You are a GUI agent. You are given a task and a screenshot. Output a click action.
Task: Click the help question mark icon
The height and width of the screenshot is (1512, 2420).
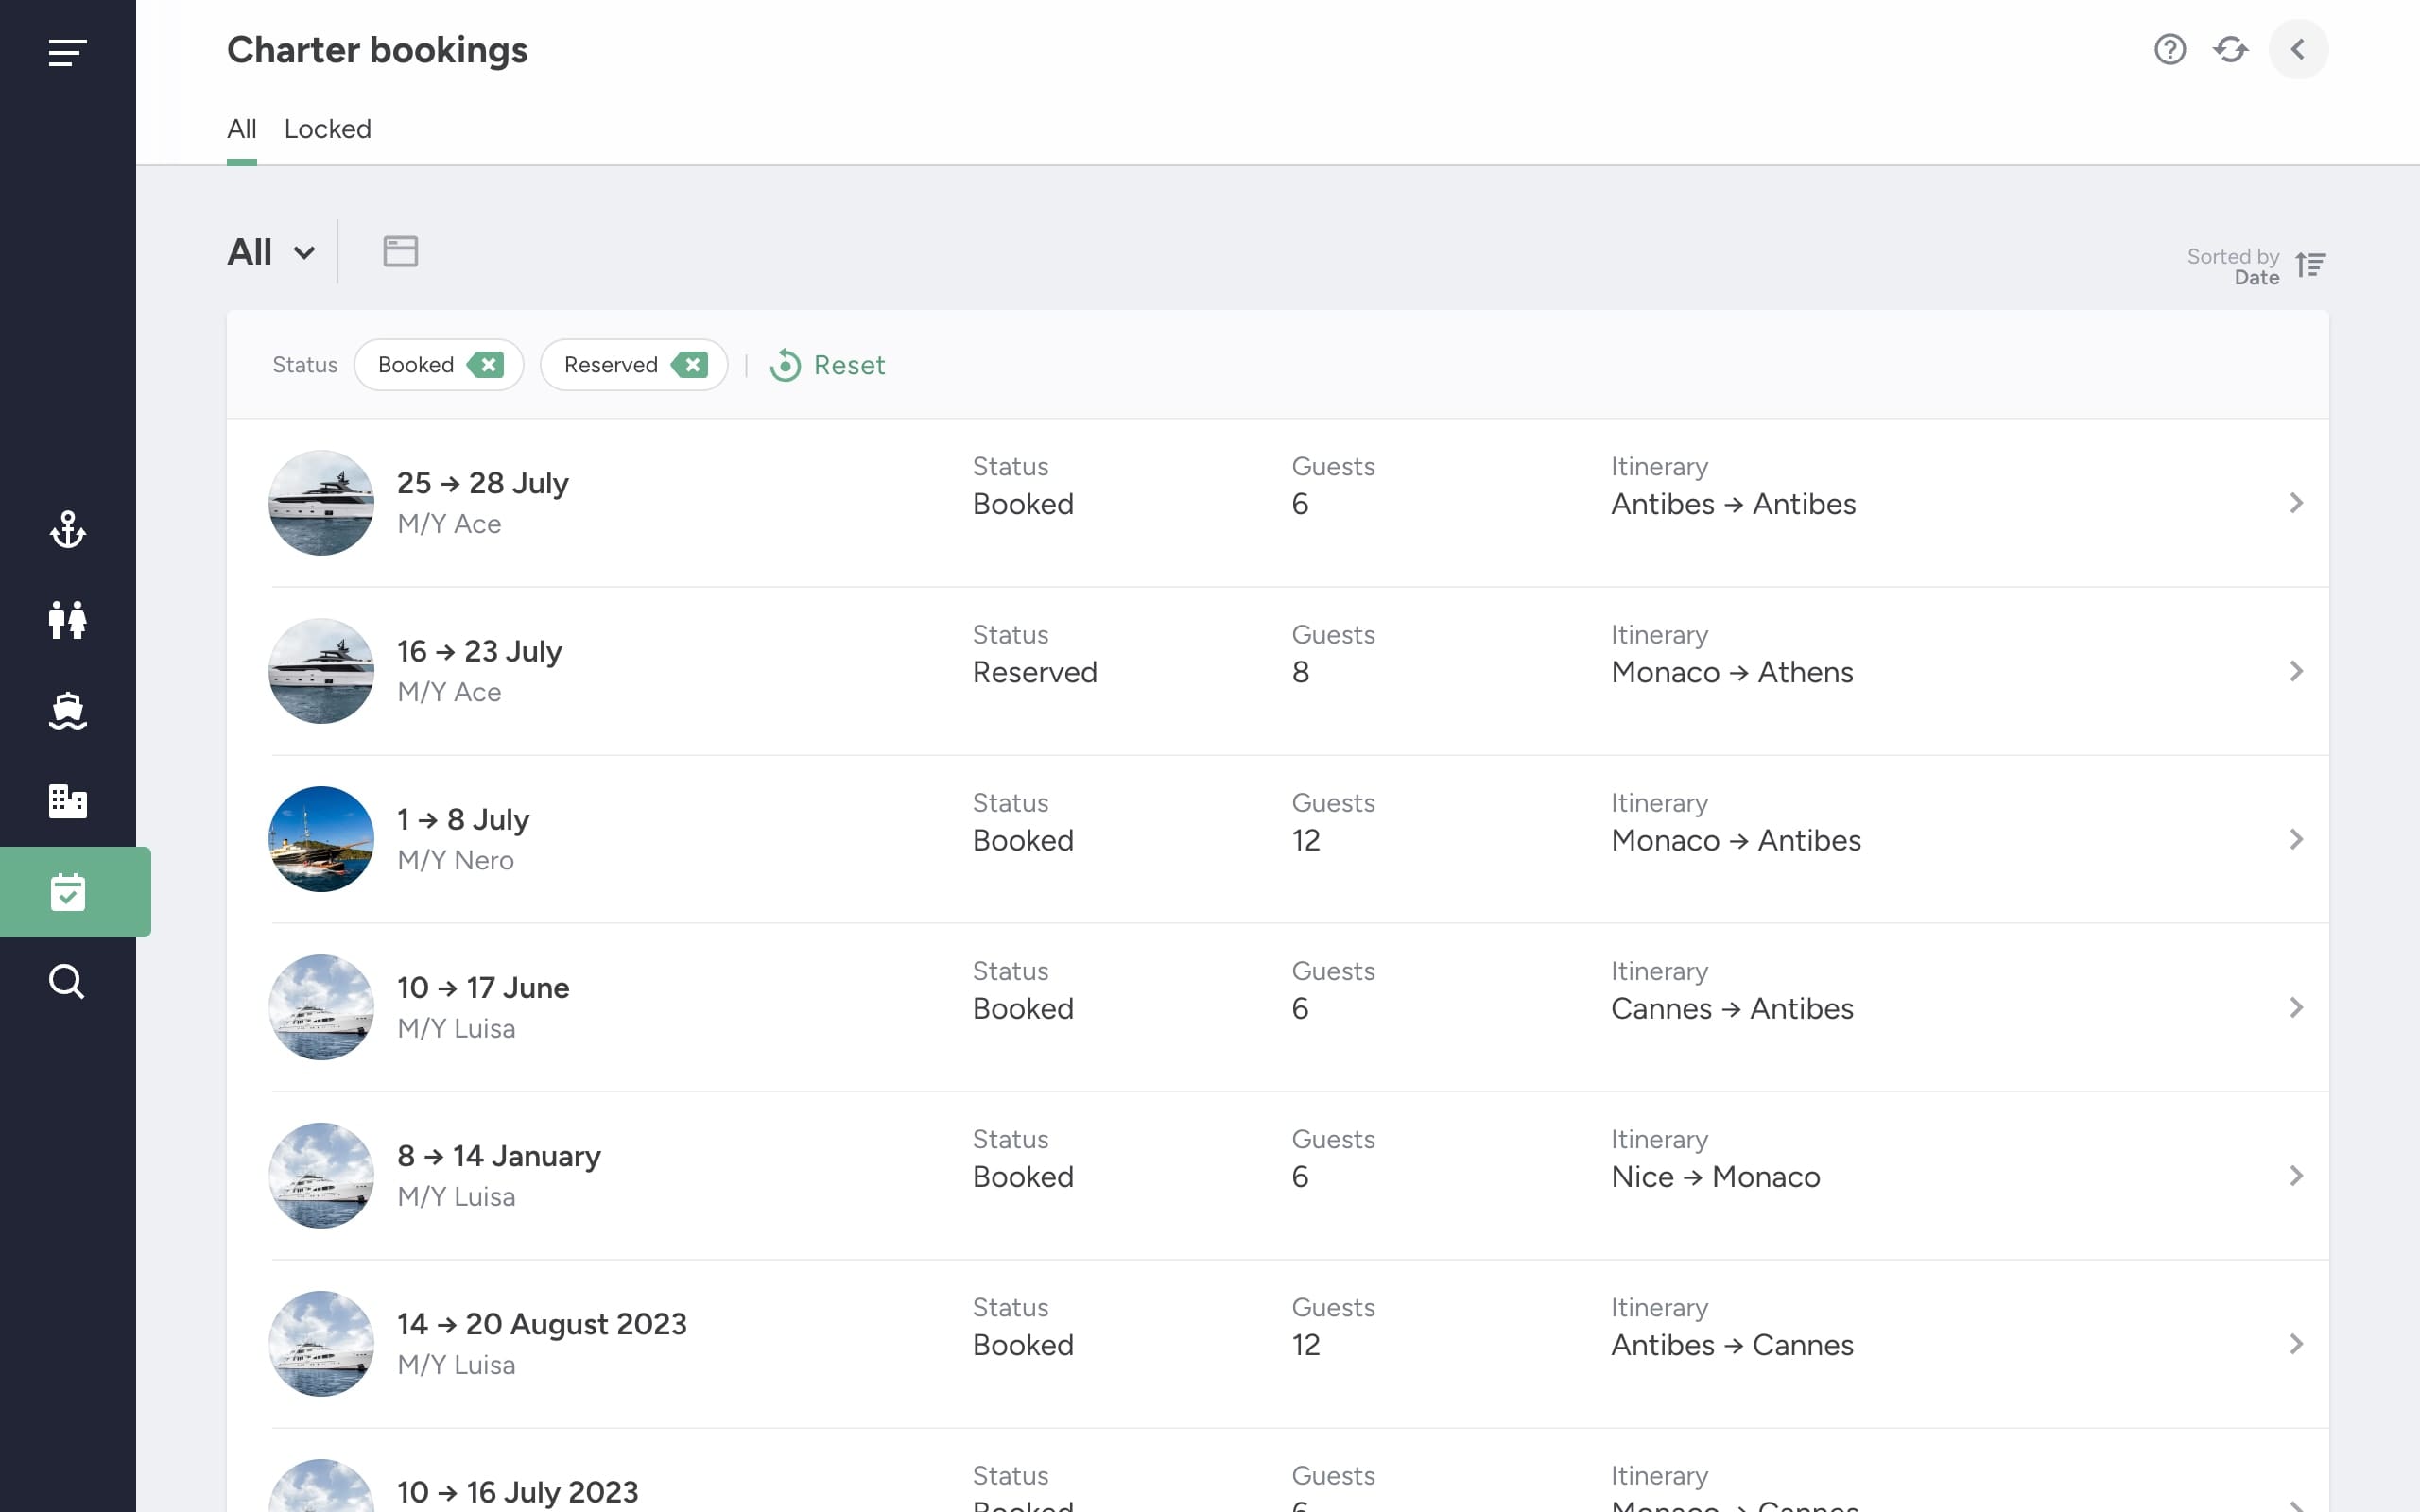click(2169, 49)
